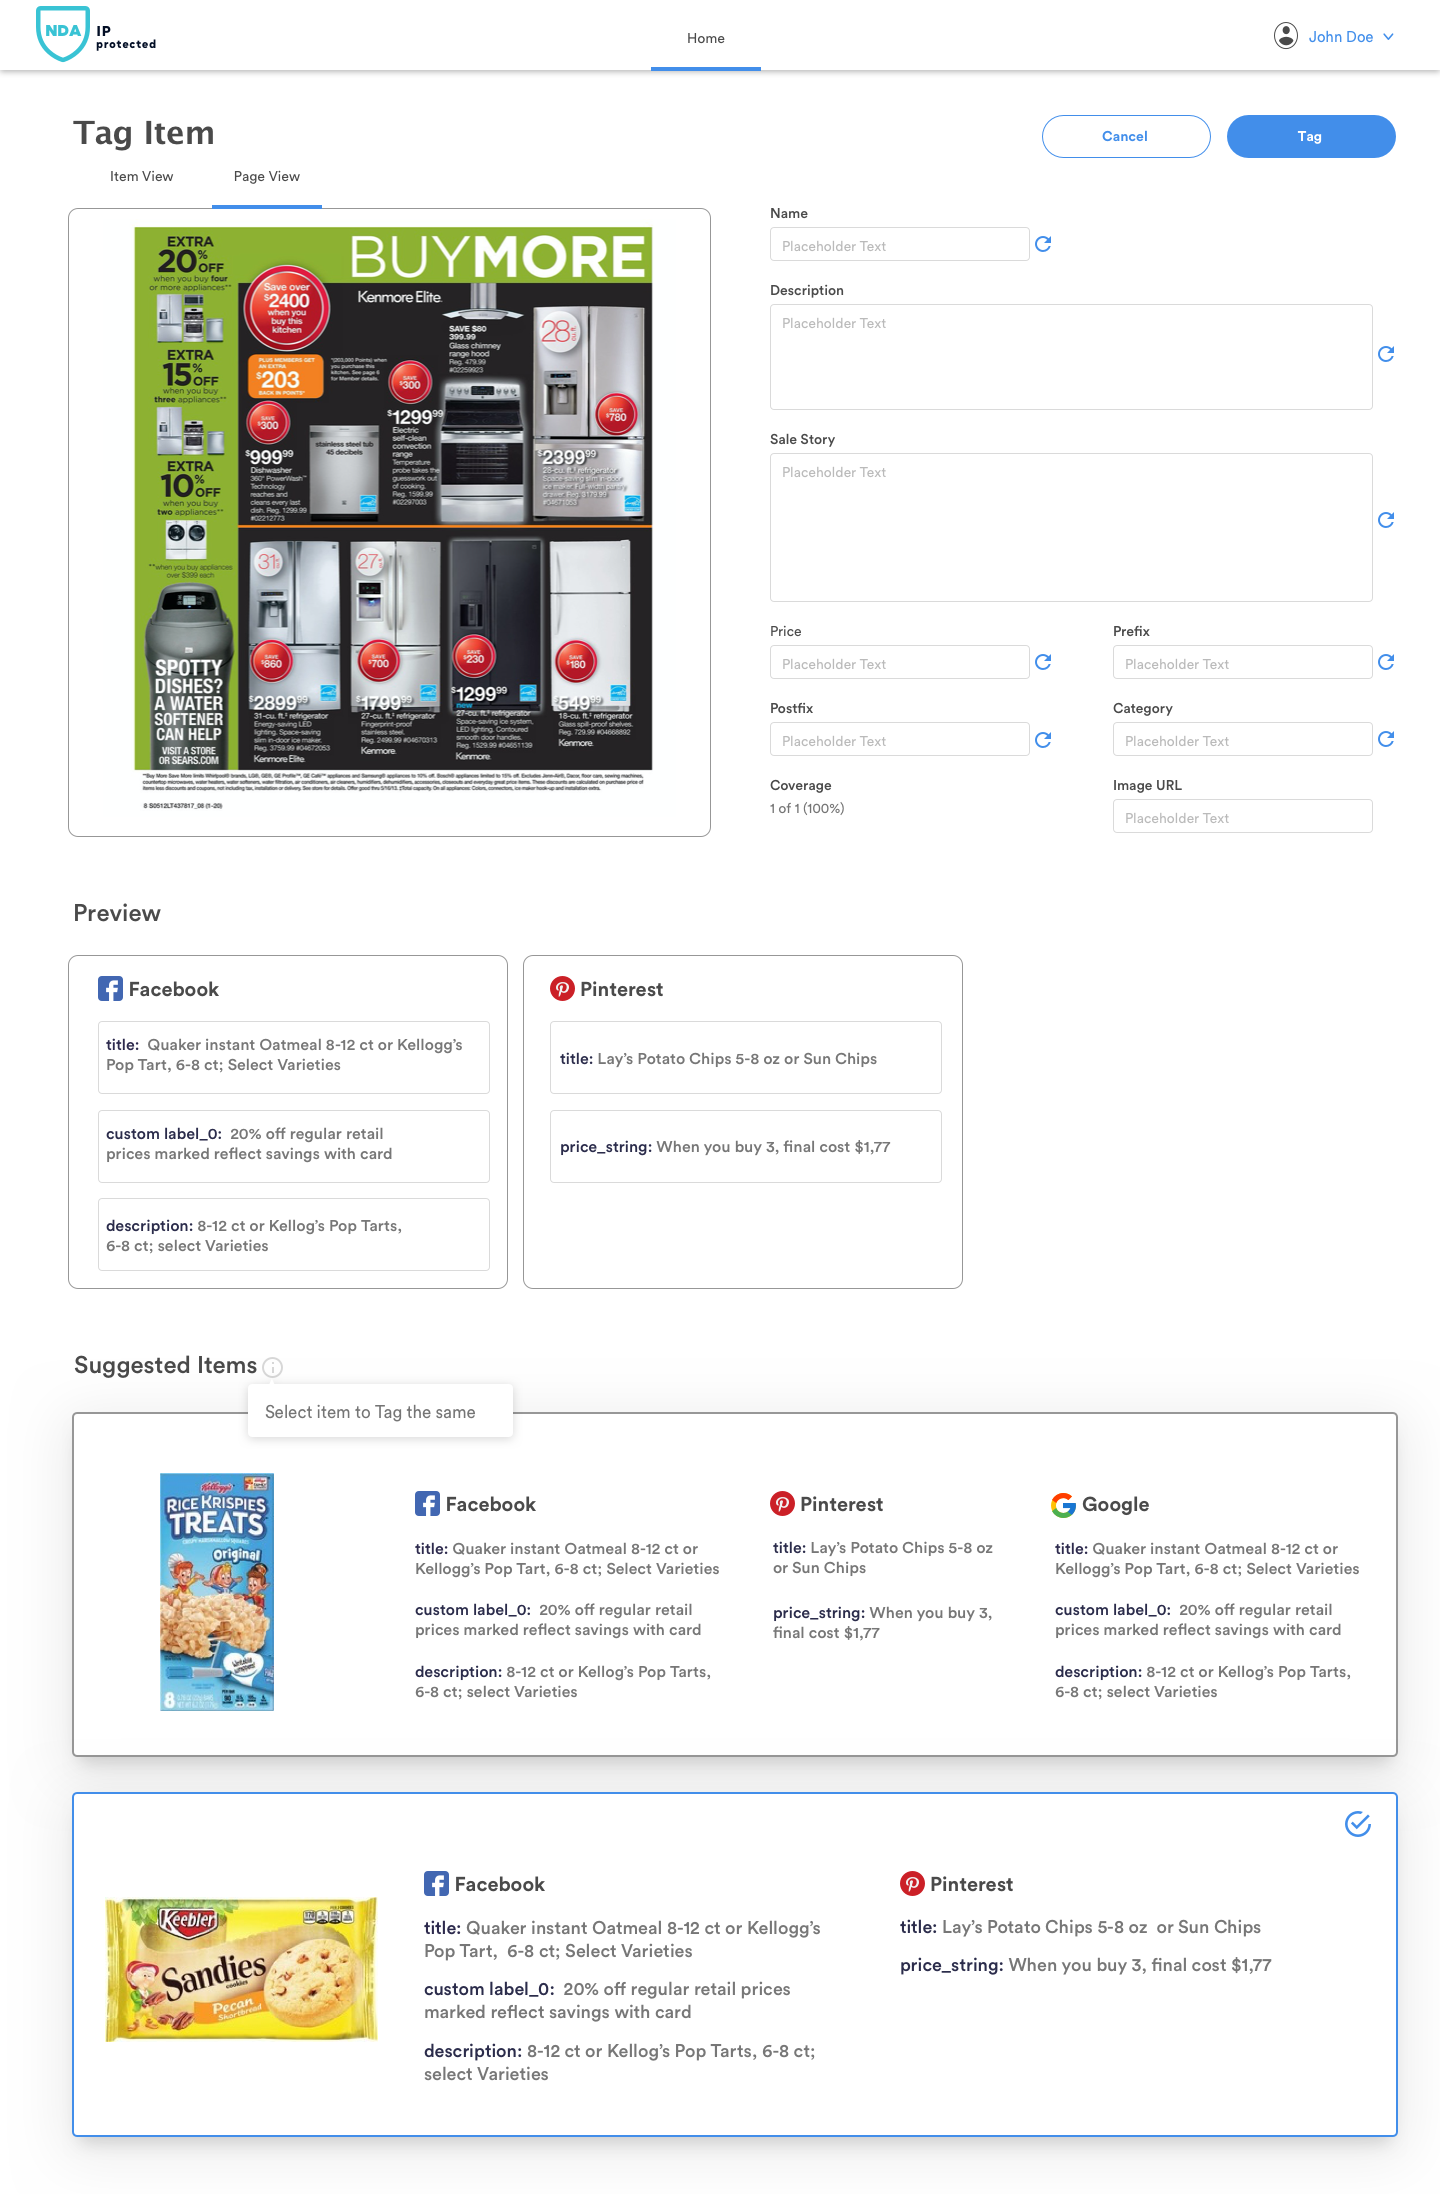Refresh the Description field
The width and height of the screenshot is (1440, 2194).
tap(1386, 354)
